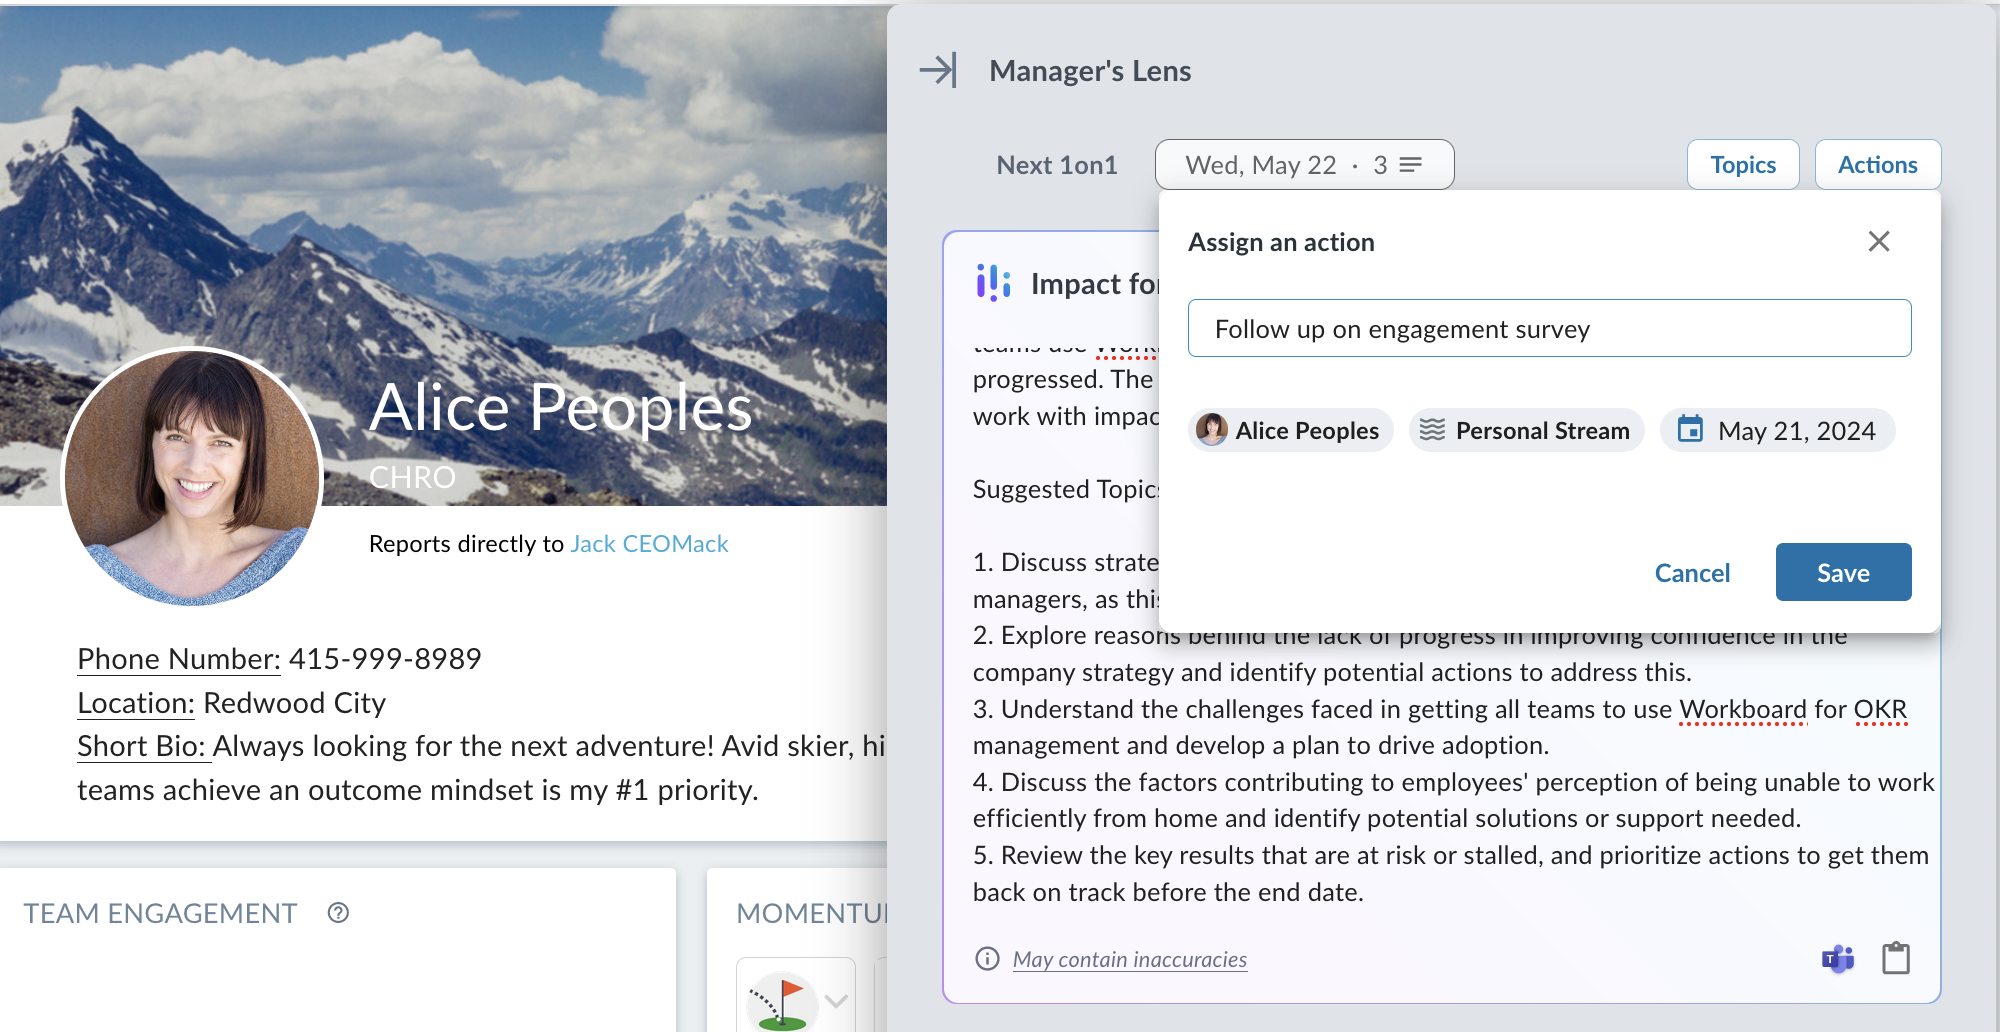Open the Team Engagement help icon
The width and height of the screenshot is (2000, 1032).
pos(338,912)
